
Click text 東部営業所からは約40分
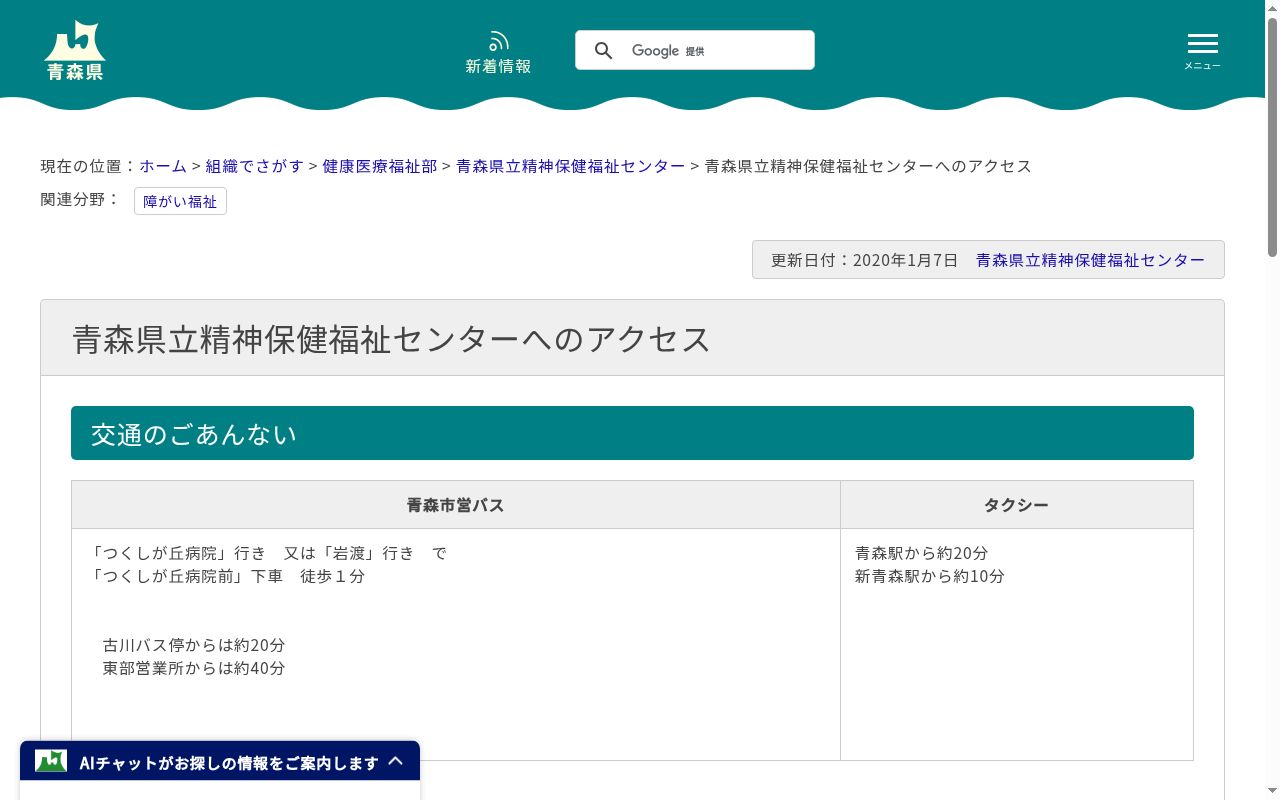[x=194, y=668]
